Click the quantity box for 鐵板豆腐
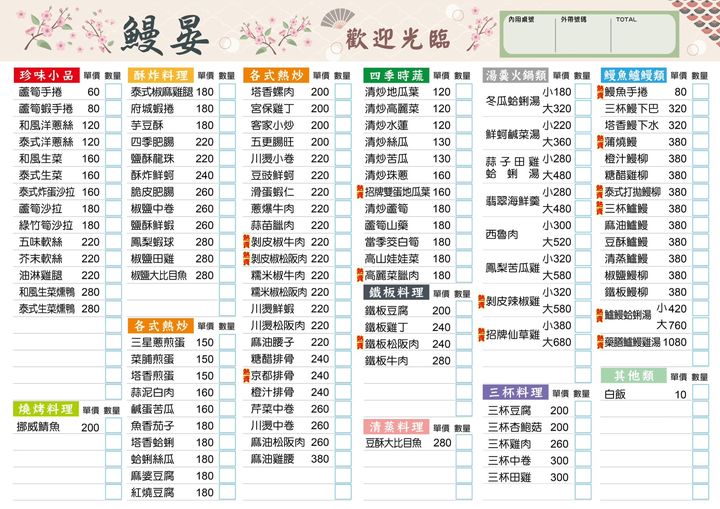 tap(464, 310)
